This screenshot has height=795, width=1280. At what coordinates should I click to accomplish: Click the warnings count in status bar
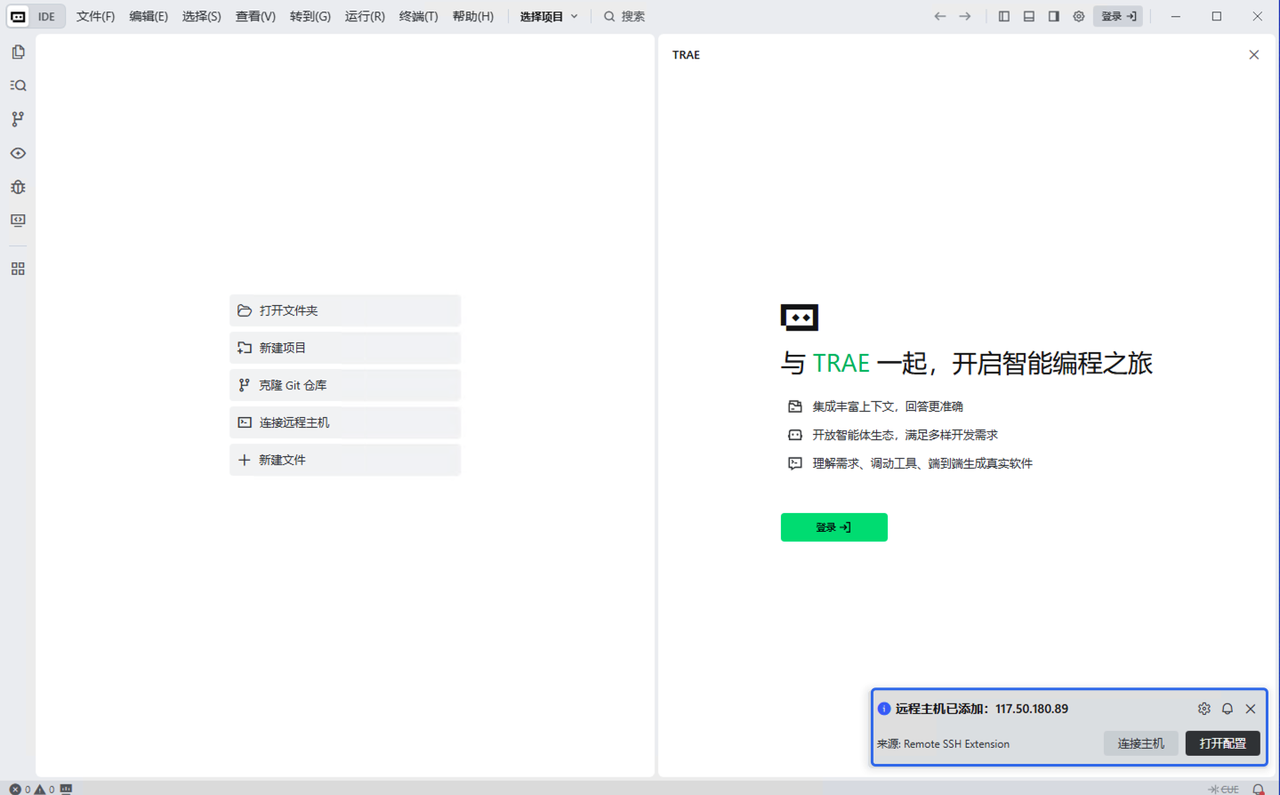44,789
